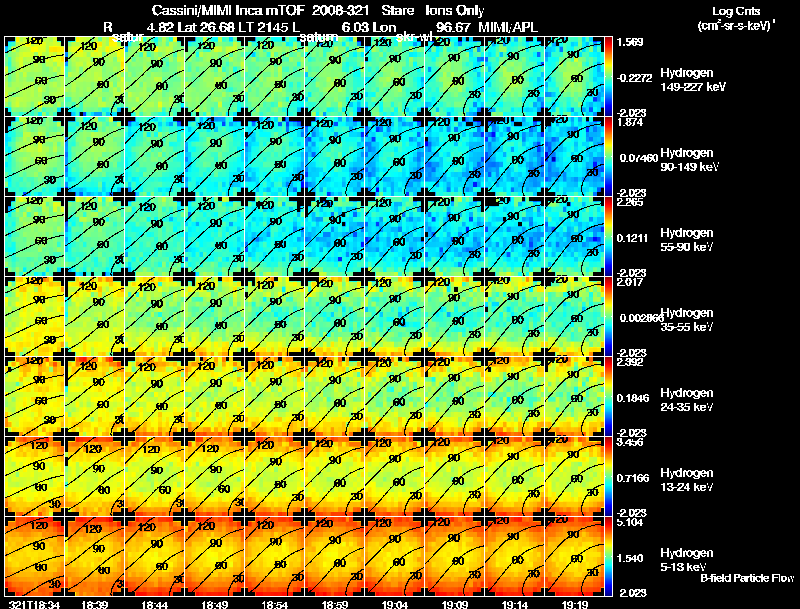Click the color bar for Hydrogen 24-35 keV
This screenshot has height=609, width=800.
pos(609,397)
